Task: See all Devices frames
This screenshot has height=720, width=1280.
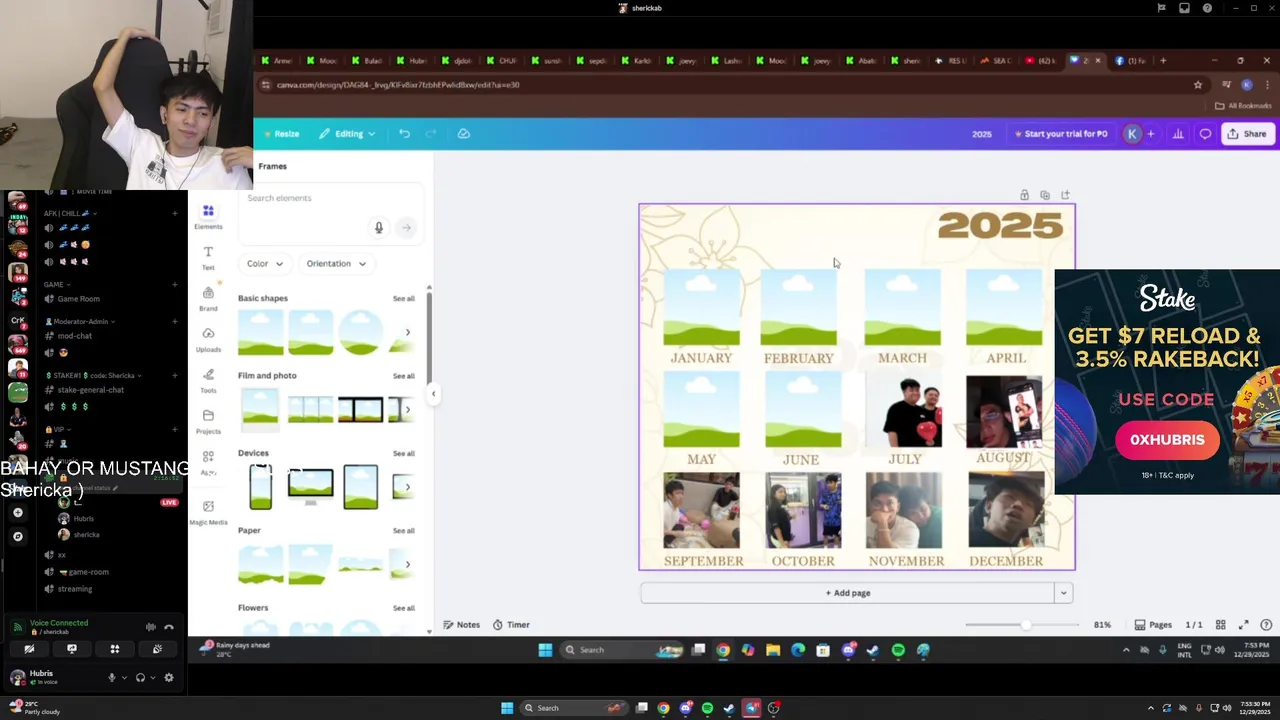Action: coord(403,454)
